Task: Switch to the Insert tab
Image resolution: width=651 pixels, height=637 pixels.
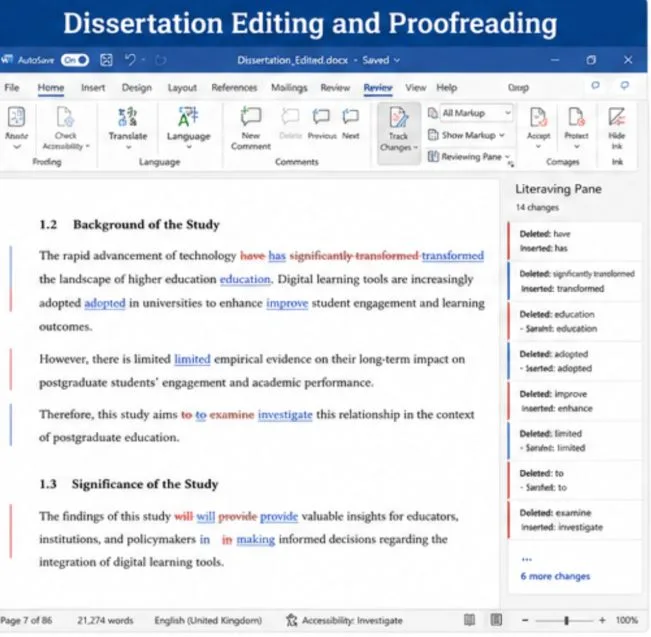Action: click(93, 88)
